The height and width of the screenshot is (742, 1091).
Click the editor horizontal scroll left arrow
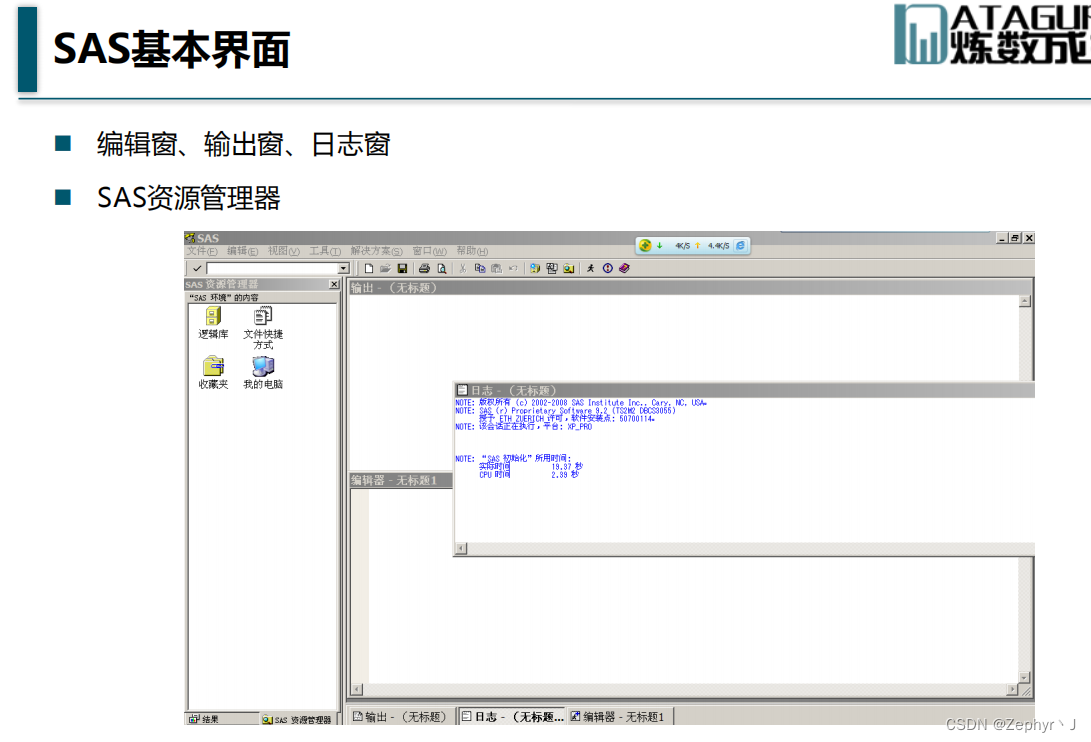(357, 690)
